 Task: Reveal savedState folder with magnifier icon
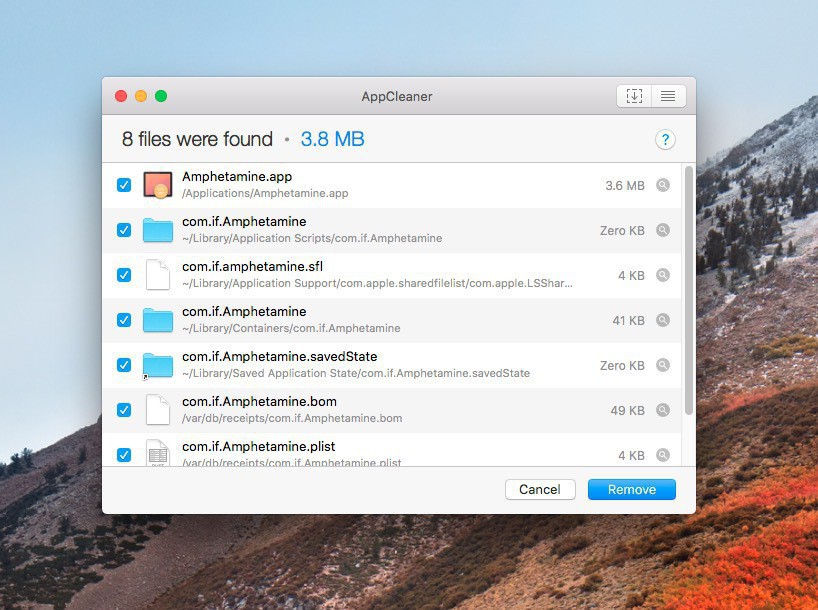tap(663, 365)
